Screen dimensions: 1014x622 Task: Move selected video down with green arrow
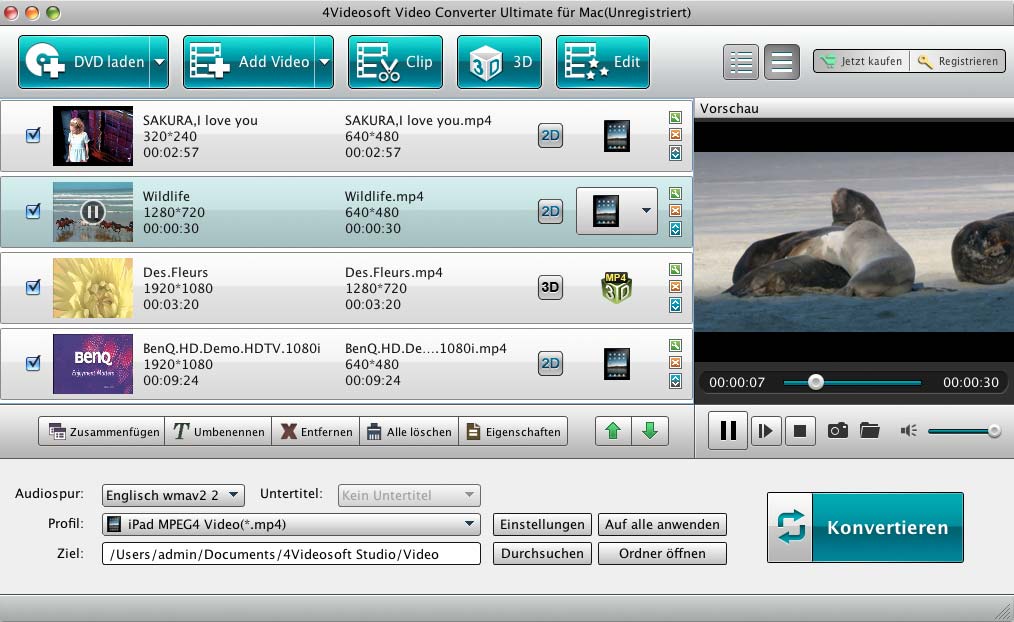click(650, 431)
